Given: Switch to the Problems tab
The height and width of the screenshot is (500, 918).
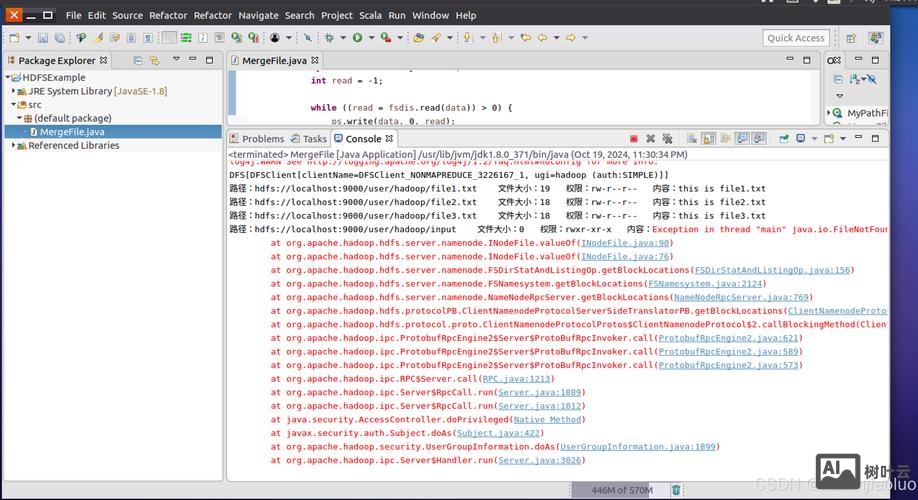Looking at the screenshot, I should pyautogui.click(x=263, y=139).
